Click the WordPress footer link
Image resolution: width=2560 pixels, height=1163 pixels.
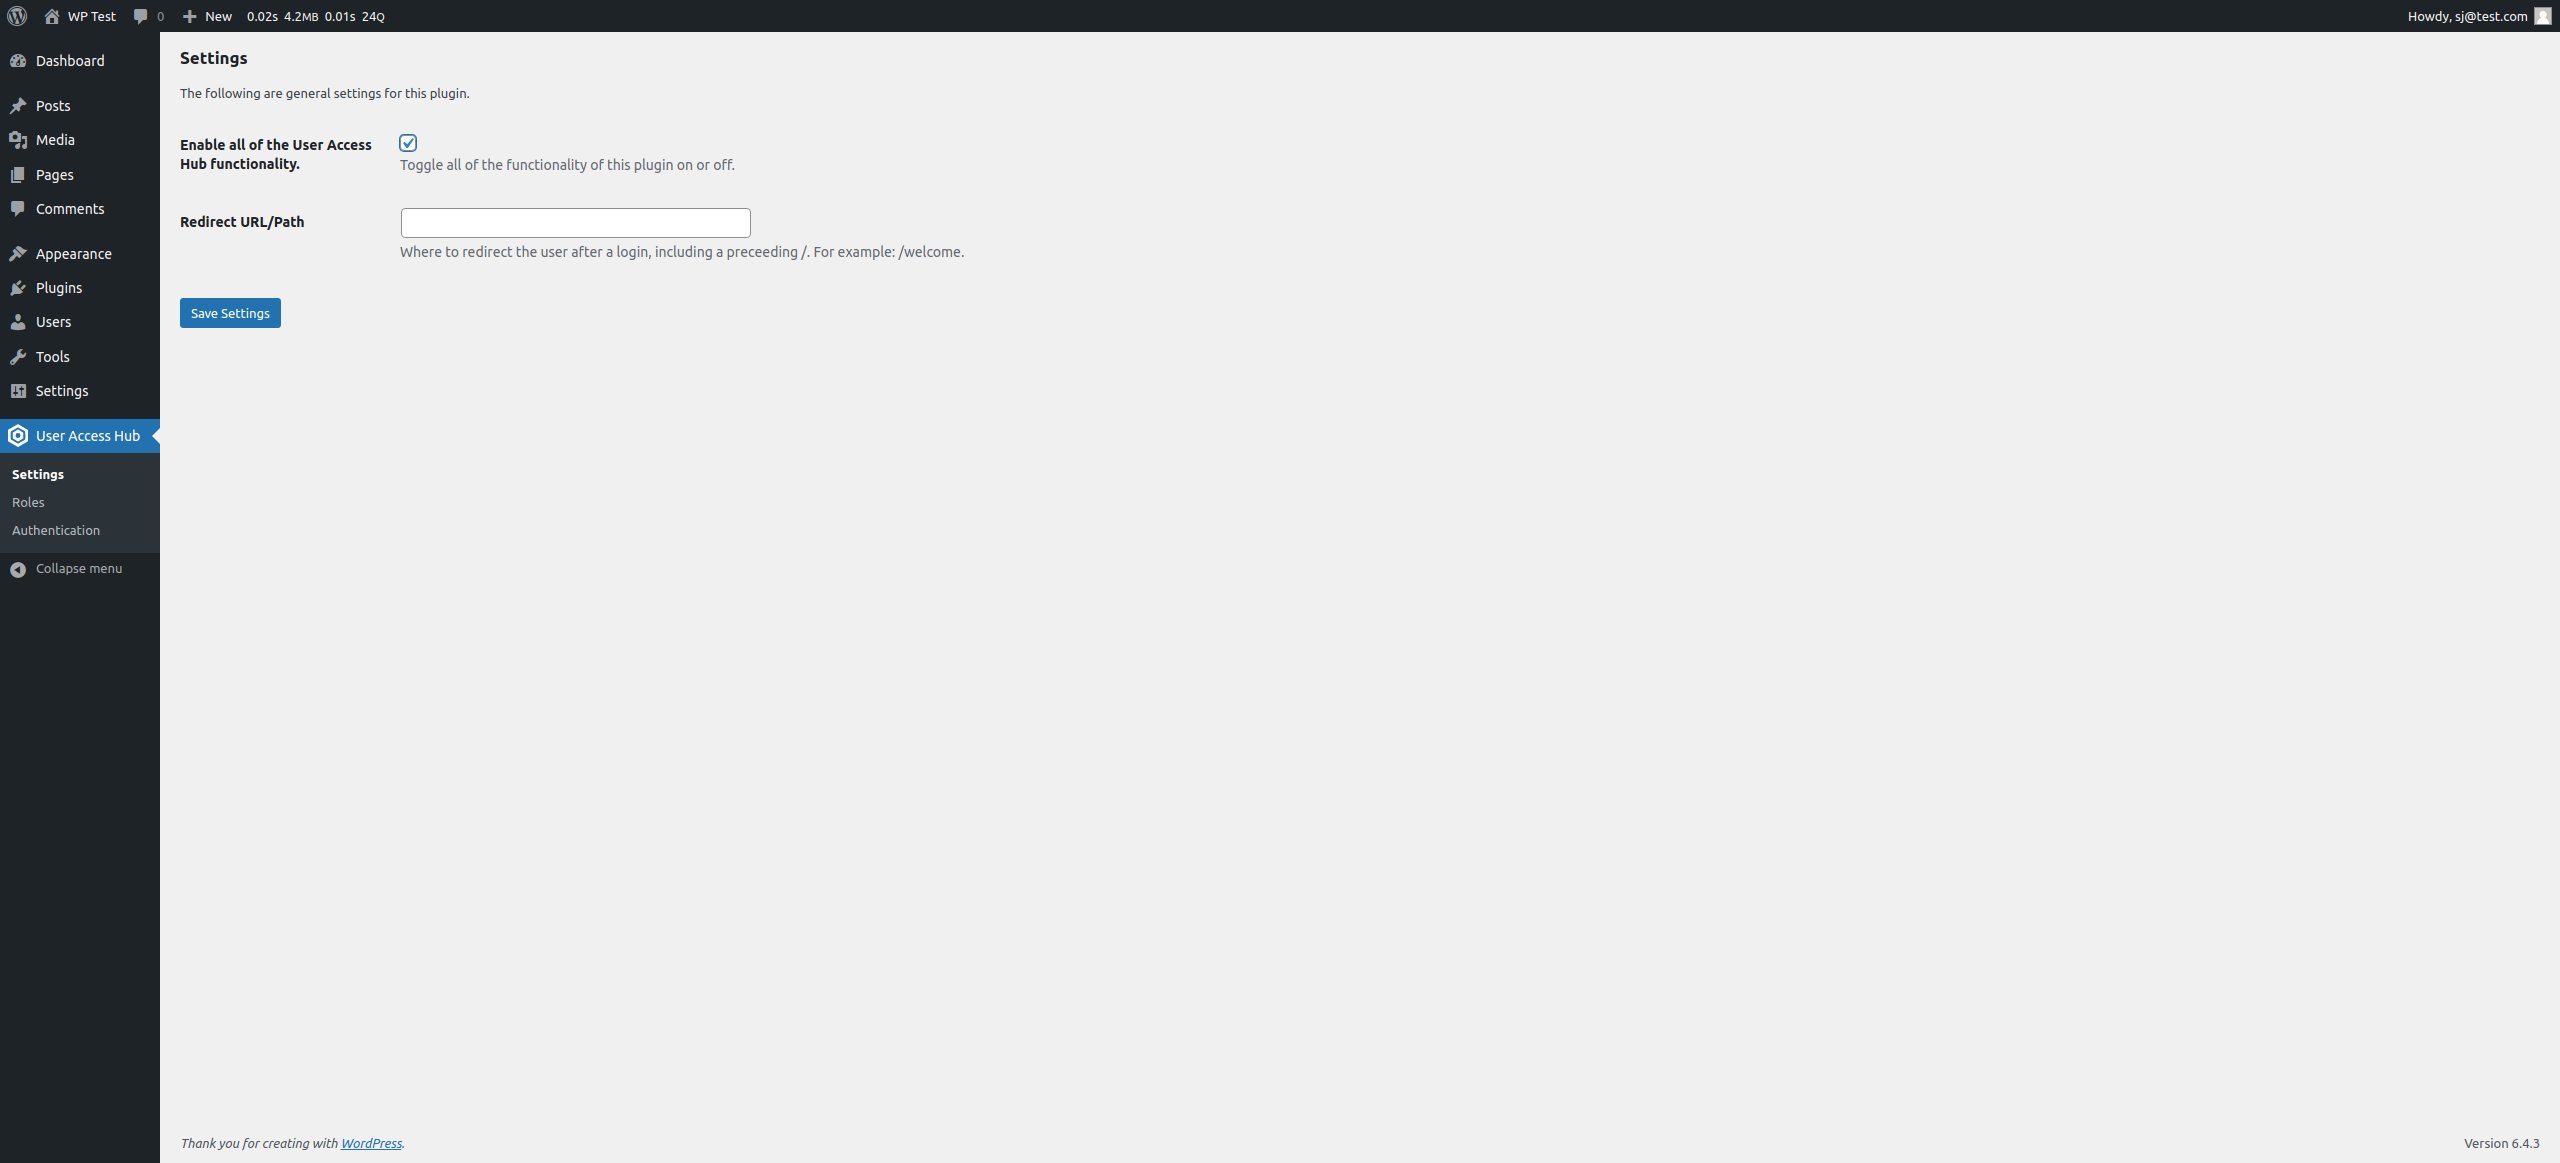[371, 1143]
